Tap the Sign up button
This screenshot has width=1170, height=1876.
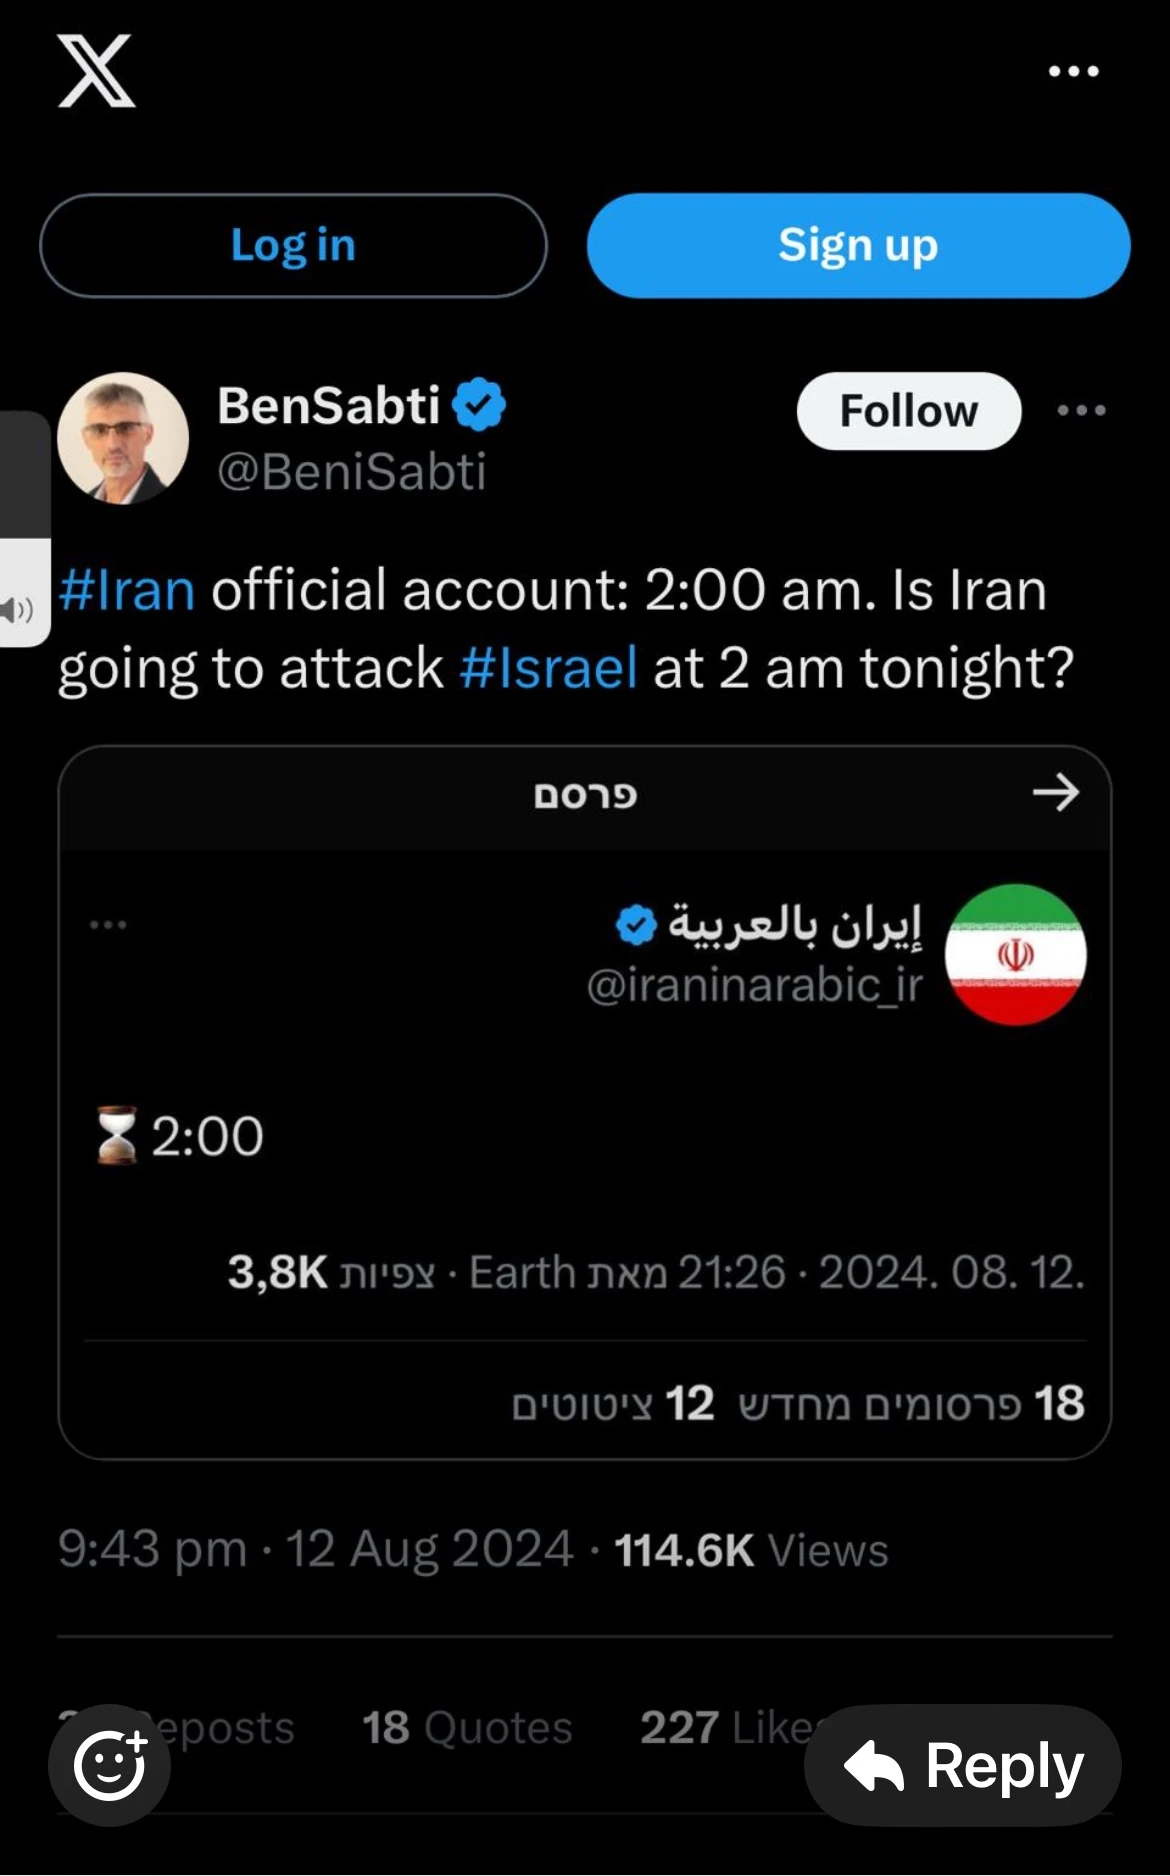[858, 246]
